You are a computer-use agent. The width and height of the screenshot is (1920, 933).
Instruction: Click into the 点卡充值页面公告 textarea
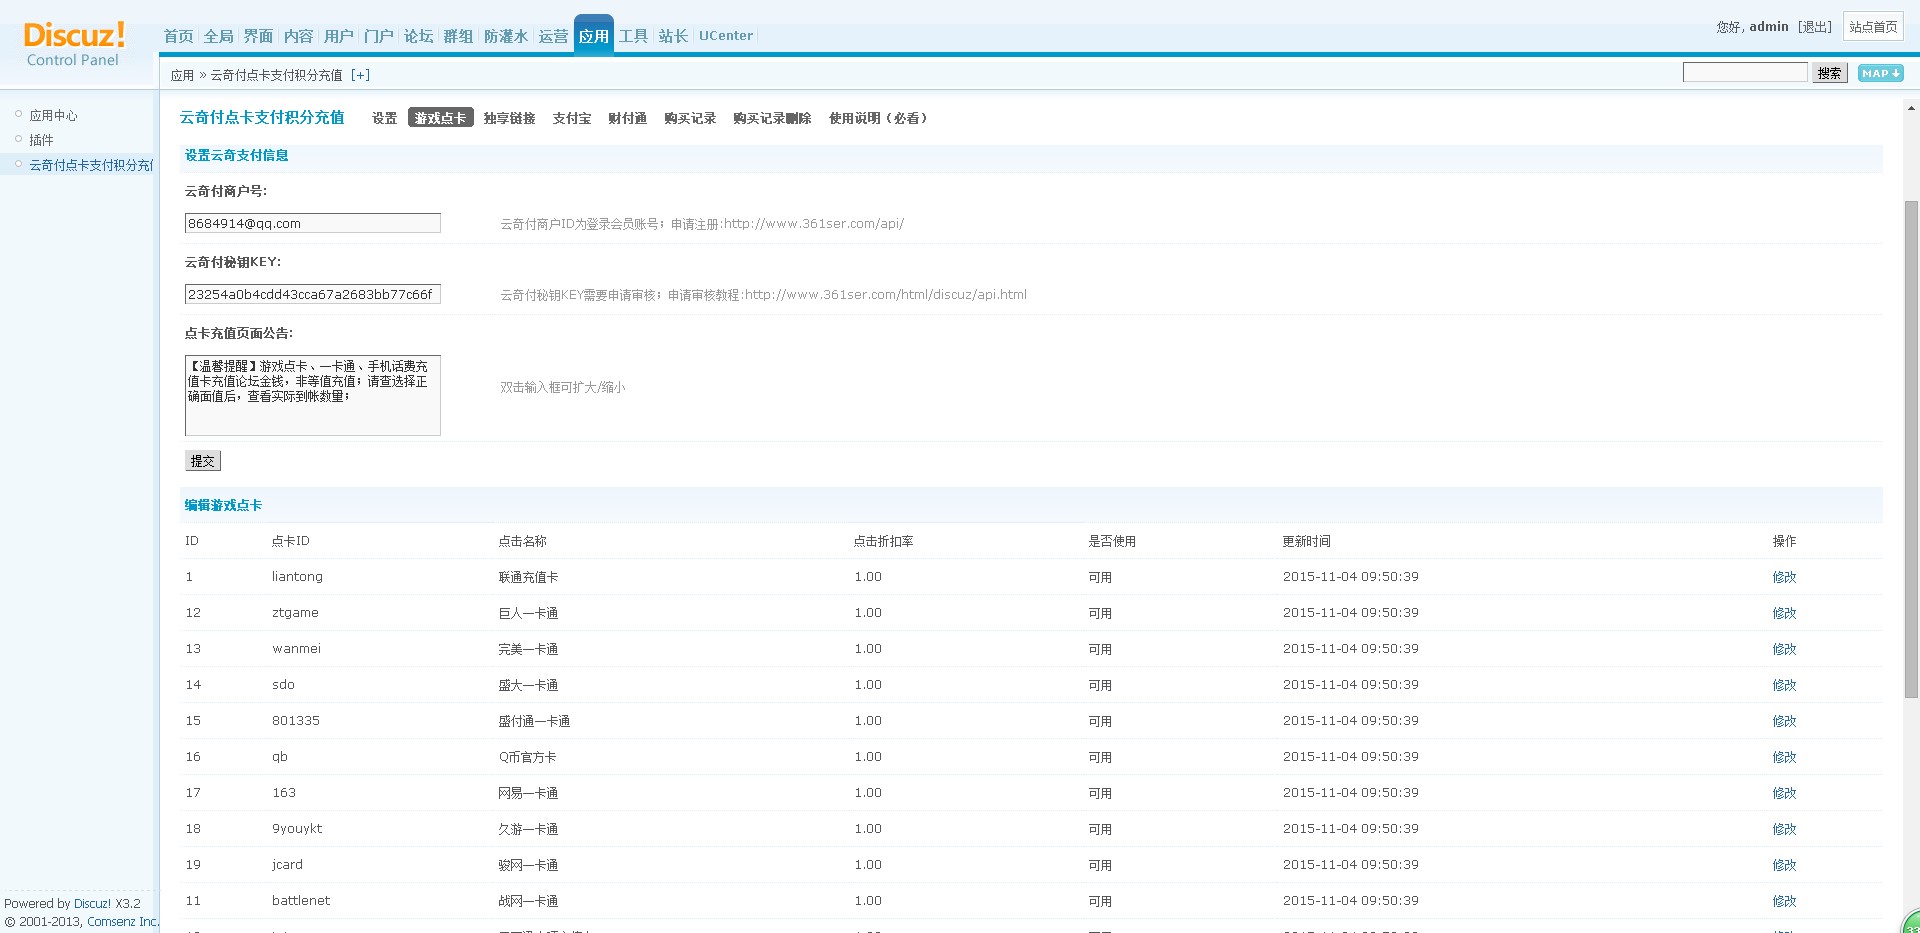click(x=312, y=395)
